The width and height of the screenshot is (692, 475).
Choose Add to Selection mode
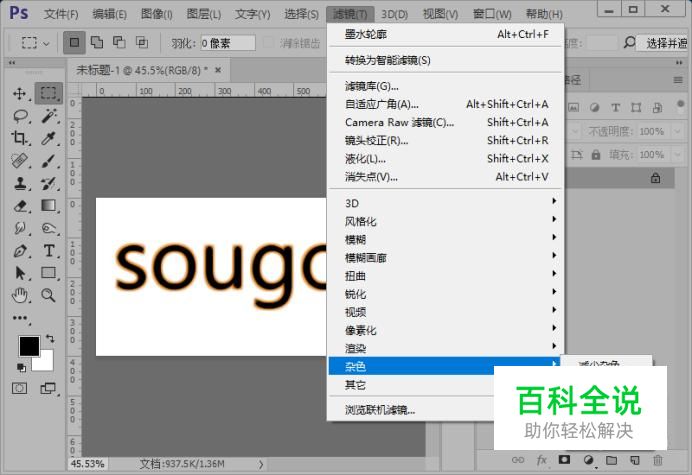pos(97,42)
